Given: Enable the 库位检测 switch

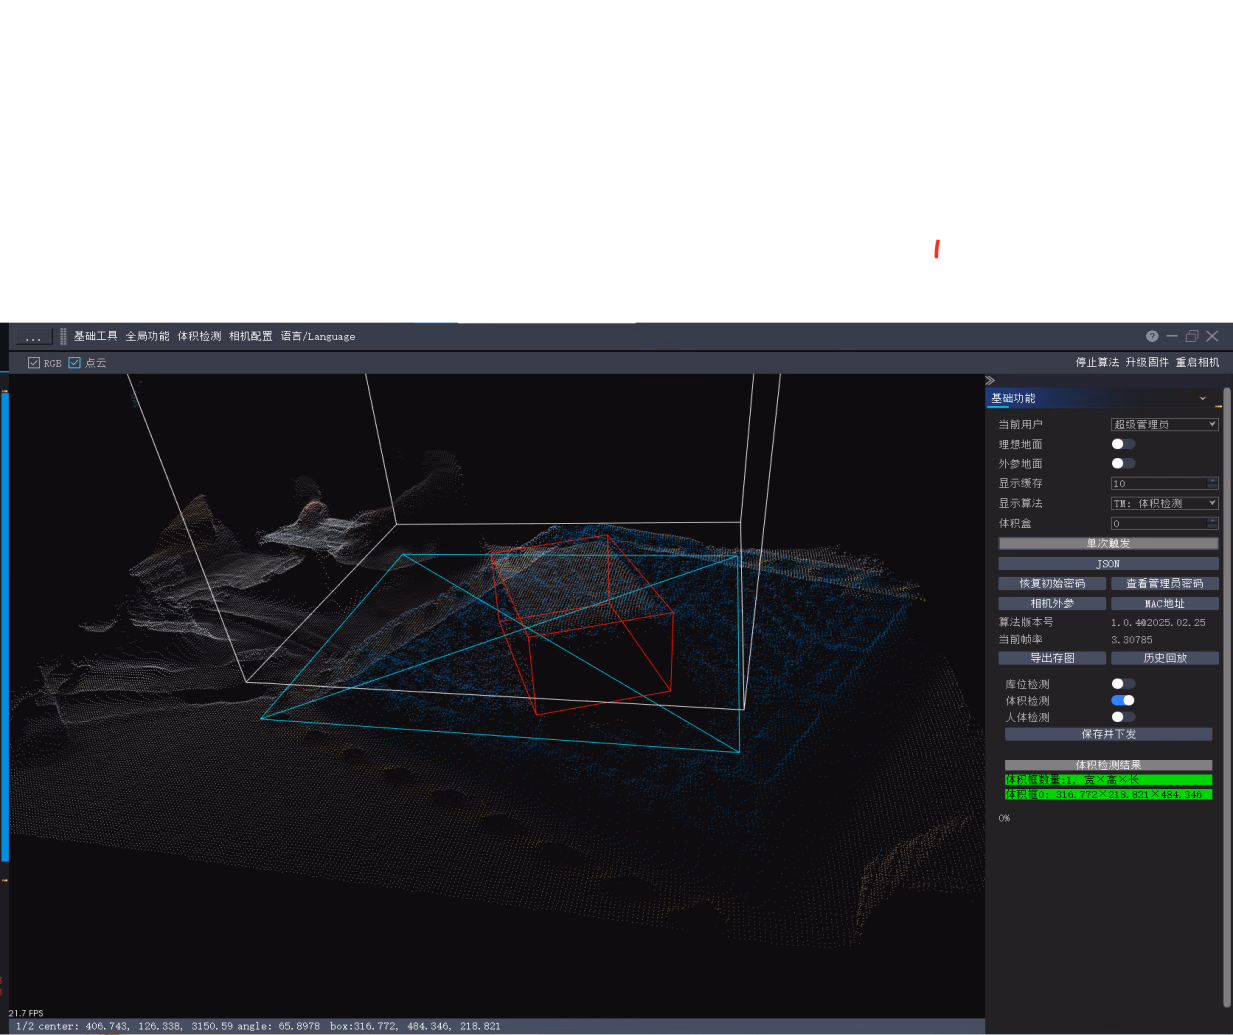Looking at the screenshot, I should click(1123, 684).
